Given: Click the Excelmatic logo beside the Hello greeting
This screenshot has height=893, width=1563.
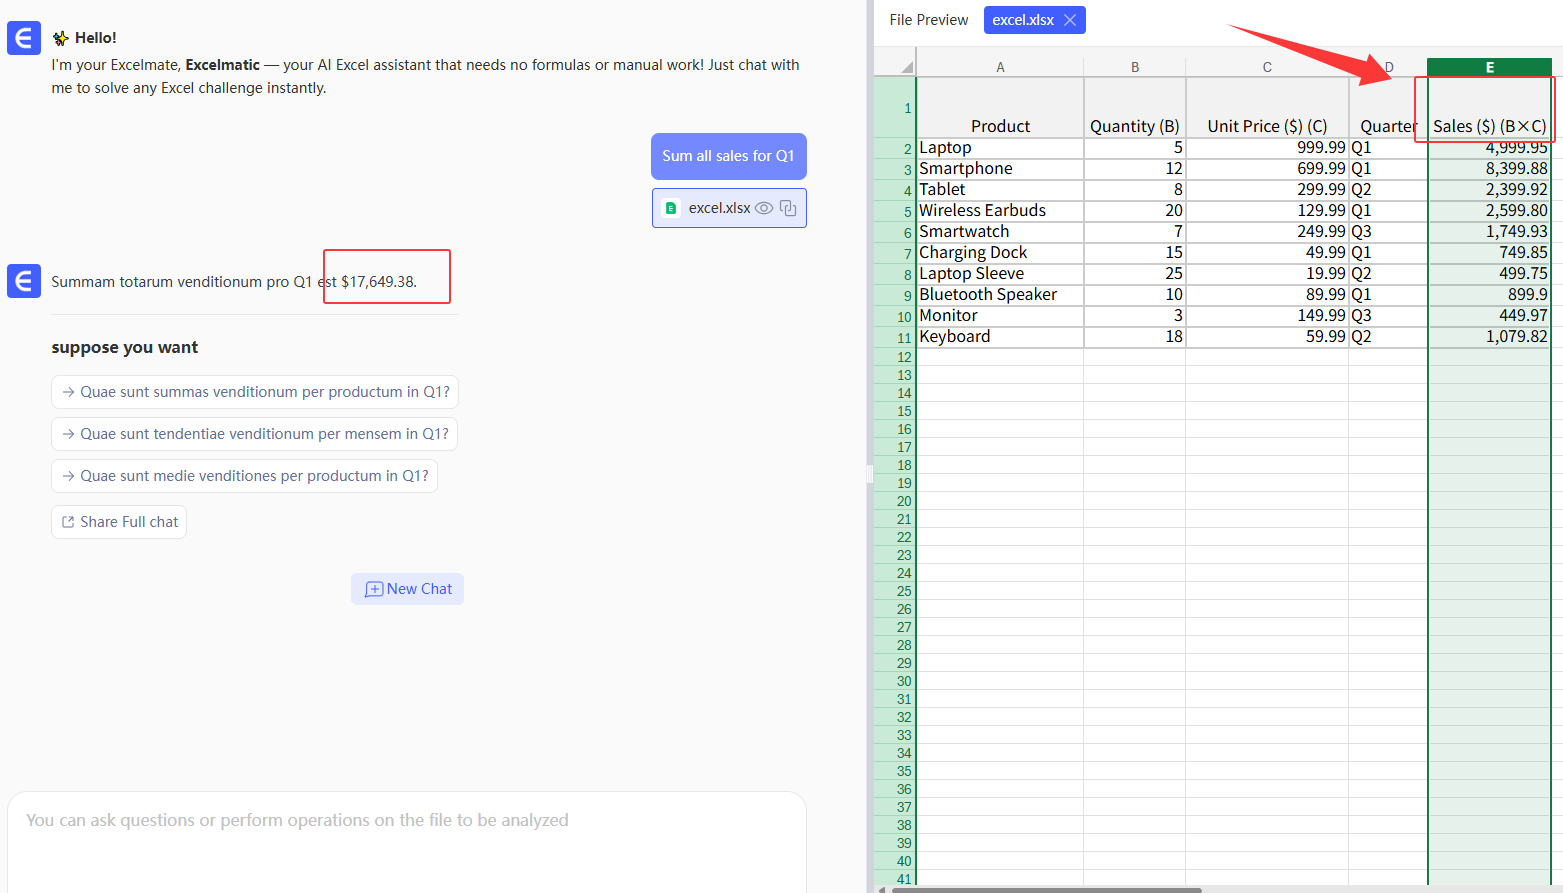Looking at the screenshot, I should (24, 39).
